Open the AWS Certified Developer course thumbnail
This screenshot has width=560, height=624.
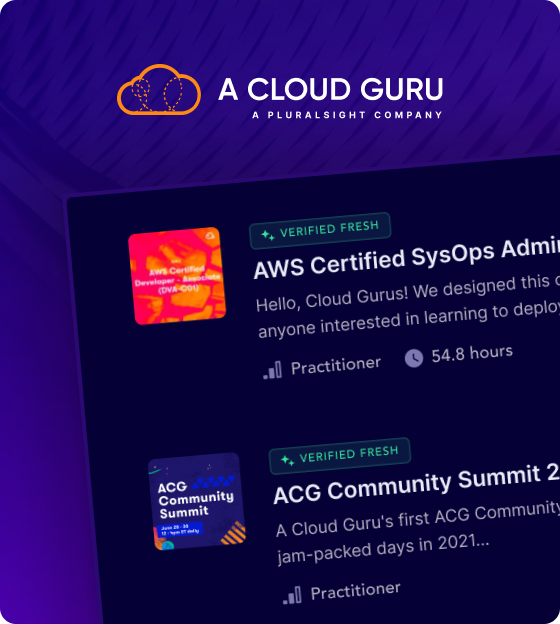pos(177,276)
